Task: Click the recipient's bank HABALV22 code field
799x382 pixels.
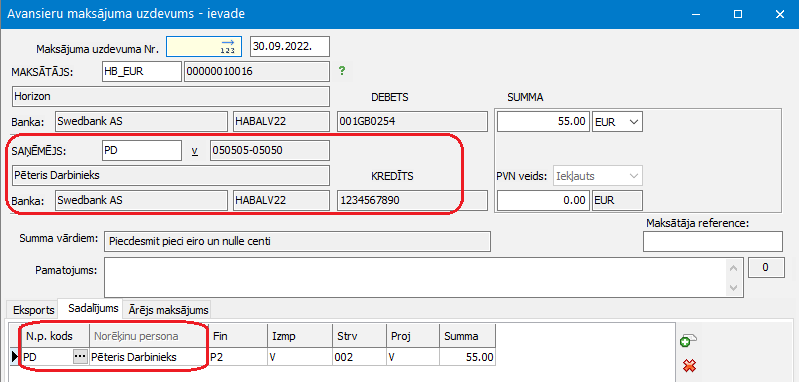Action: click(281, 200)
